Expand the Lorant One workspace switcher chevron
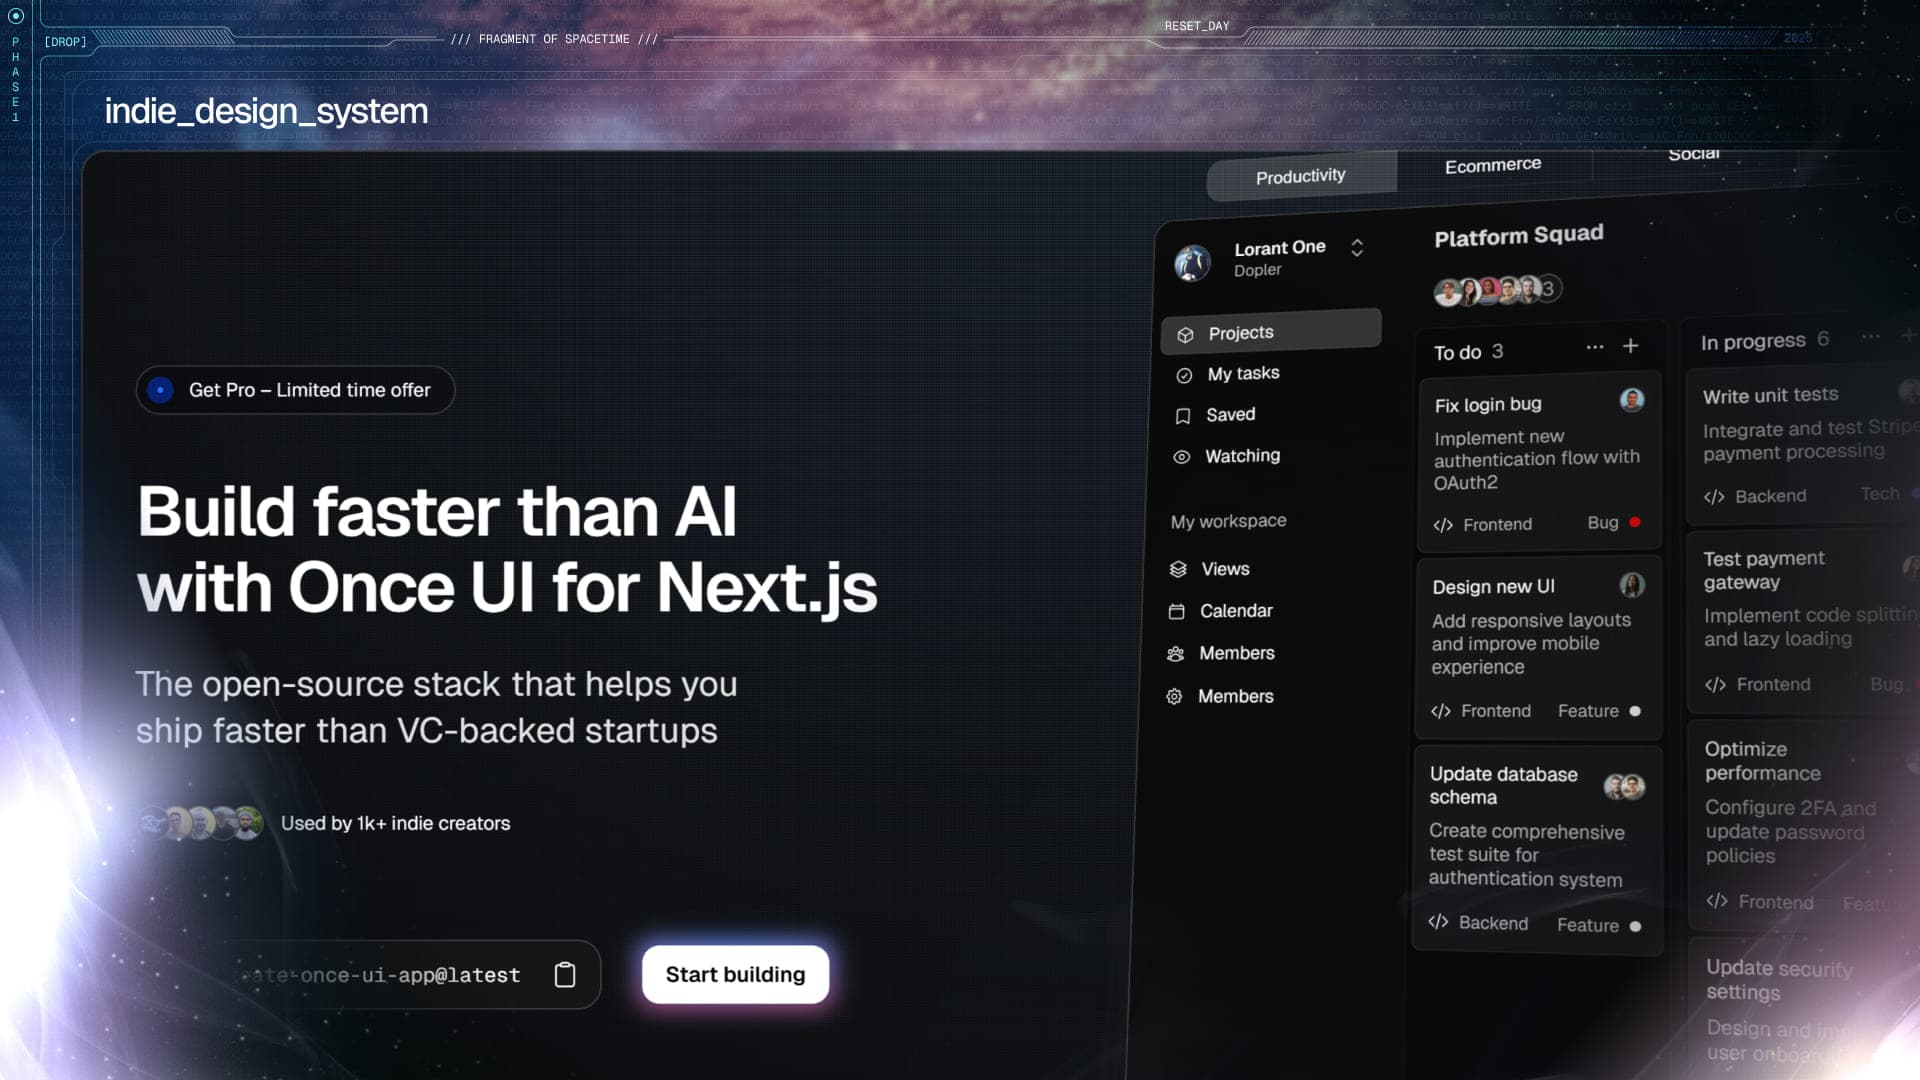 [x=1357, y=247]
